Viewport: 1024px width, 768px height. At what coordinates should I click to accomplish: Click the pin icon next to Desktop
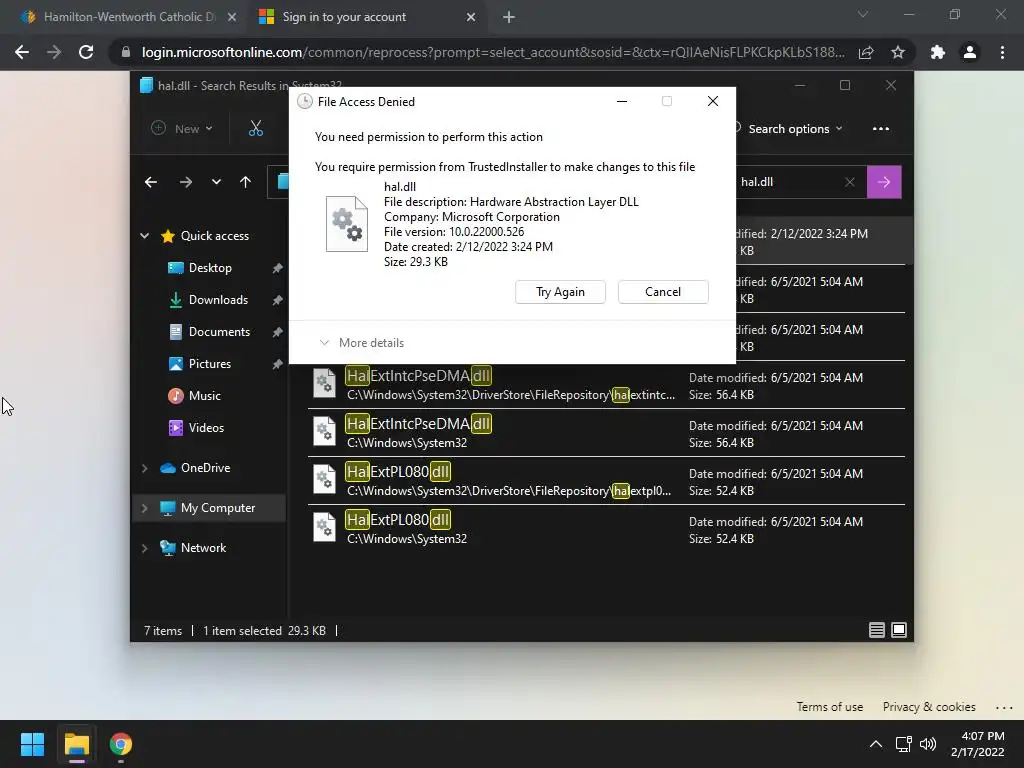[277, 268]
